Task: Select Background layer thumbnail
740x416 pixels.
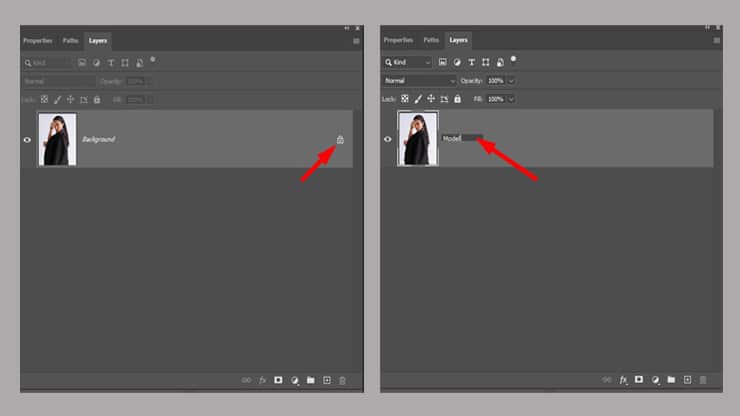Action: click(x=57, y=139)
